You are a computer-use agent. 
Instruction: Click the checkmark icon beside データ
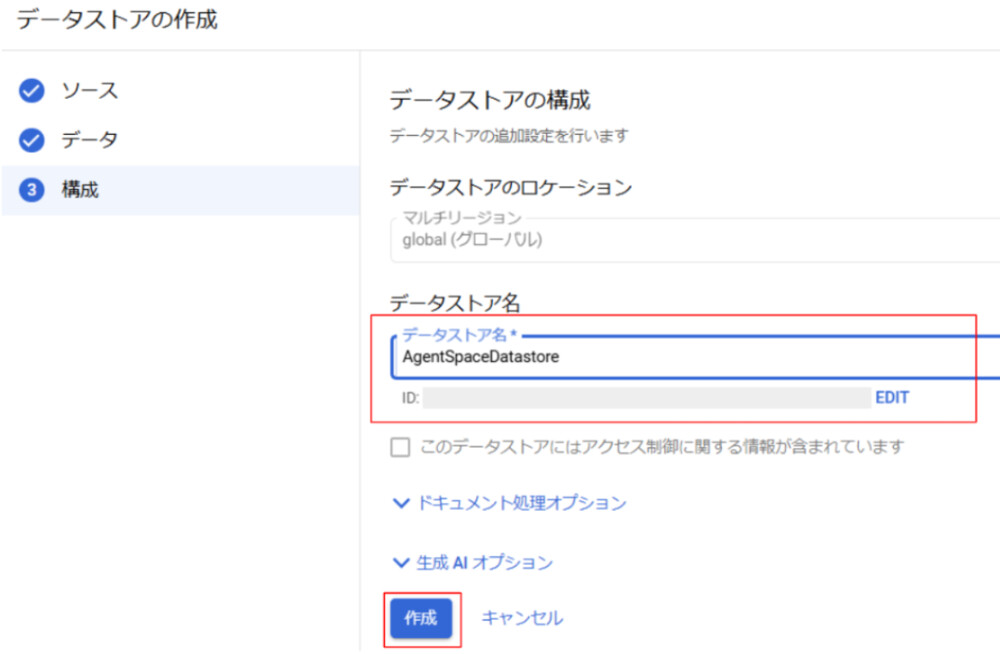(x=32, y=140)
